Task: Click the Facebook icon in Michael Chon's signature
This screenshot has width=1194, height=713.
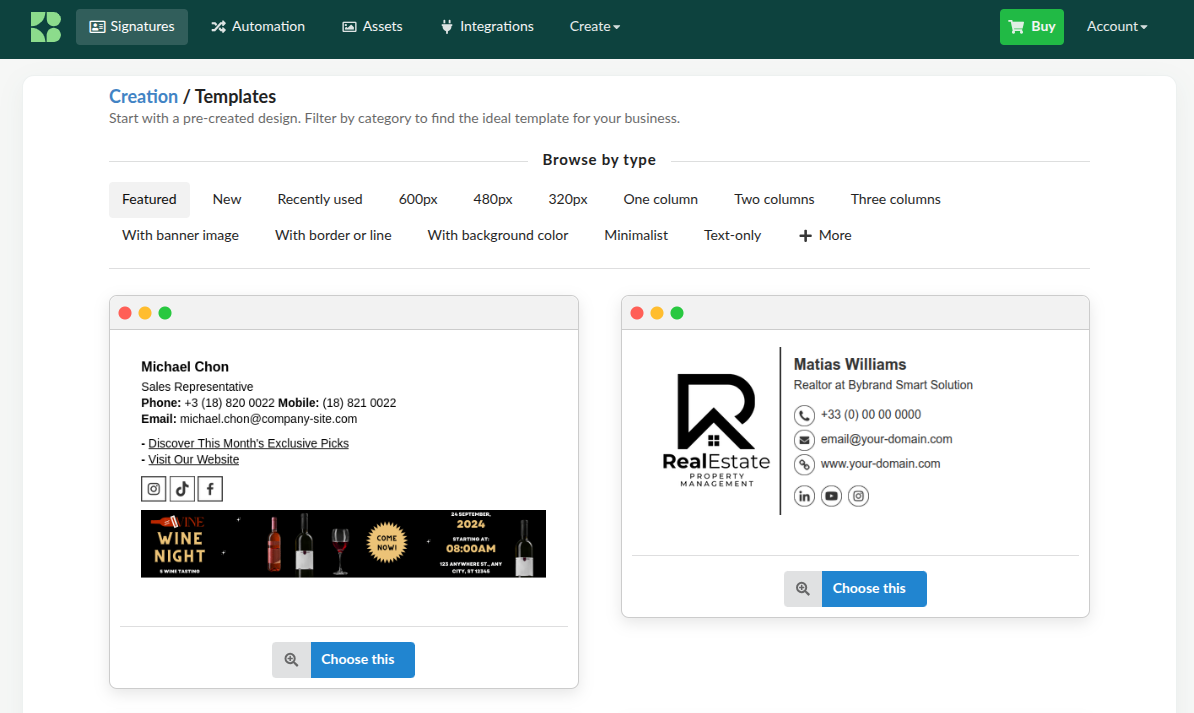Action: [210, 488]
